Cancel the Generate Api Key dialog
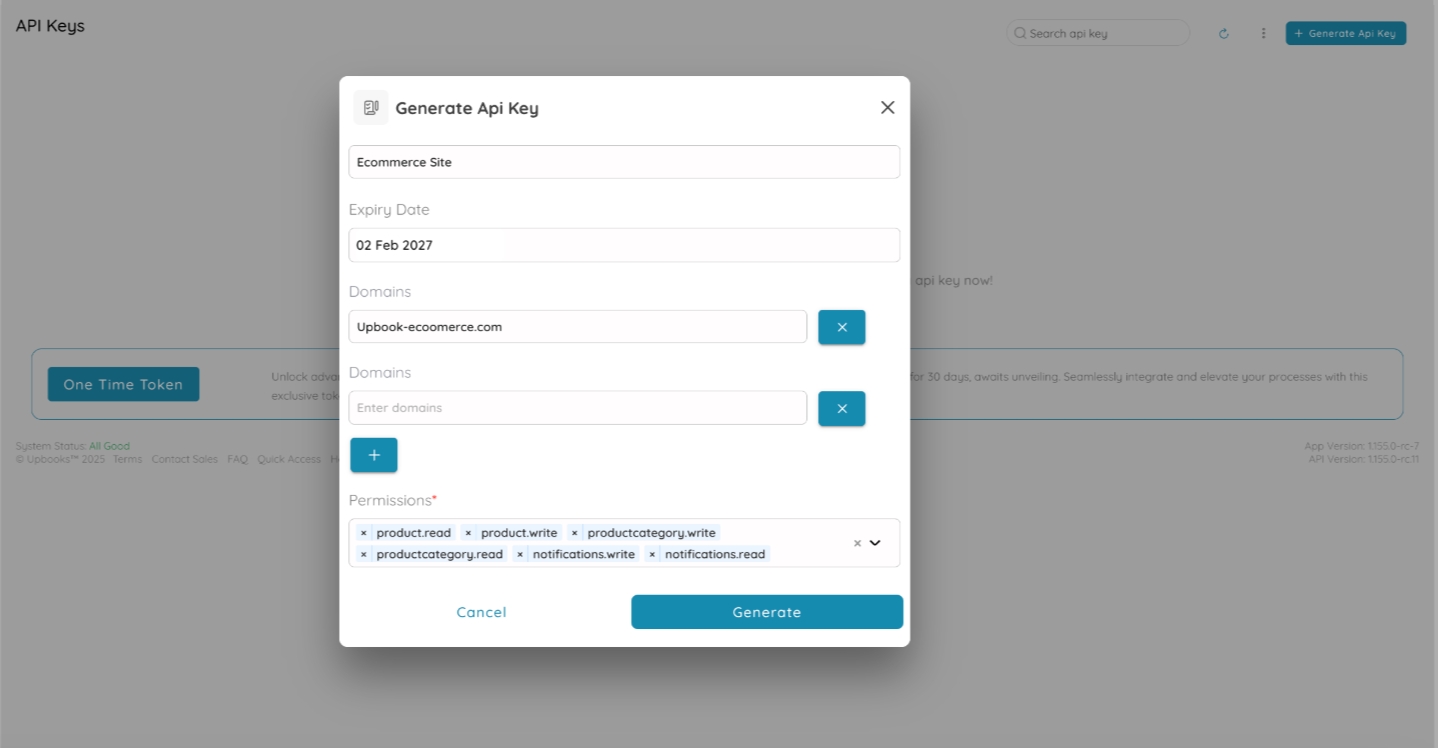 coord(481,612)
